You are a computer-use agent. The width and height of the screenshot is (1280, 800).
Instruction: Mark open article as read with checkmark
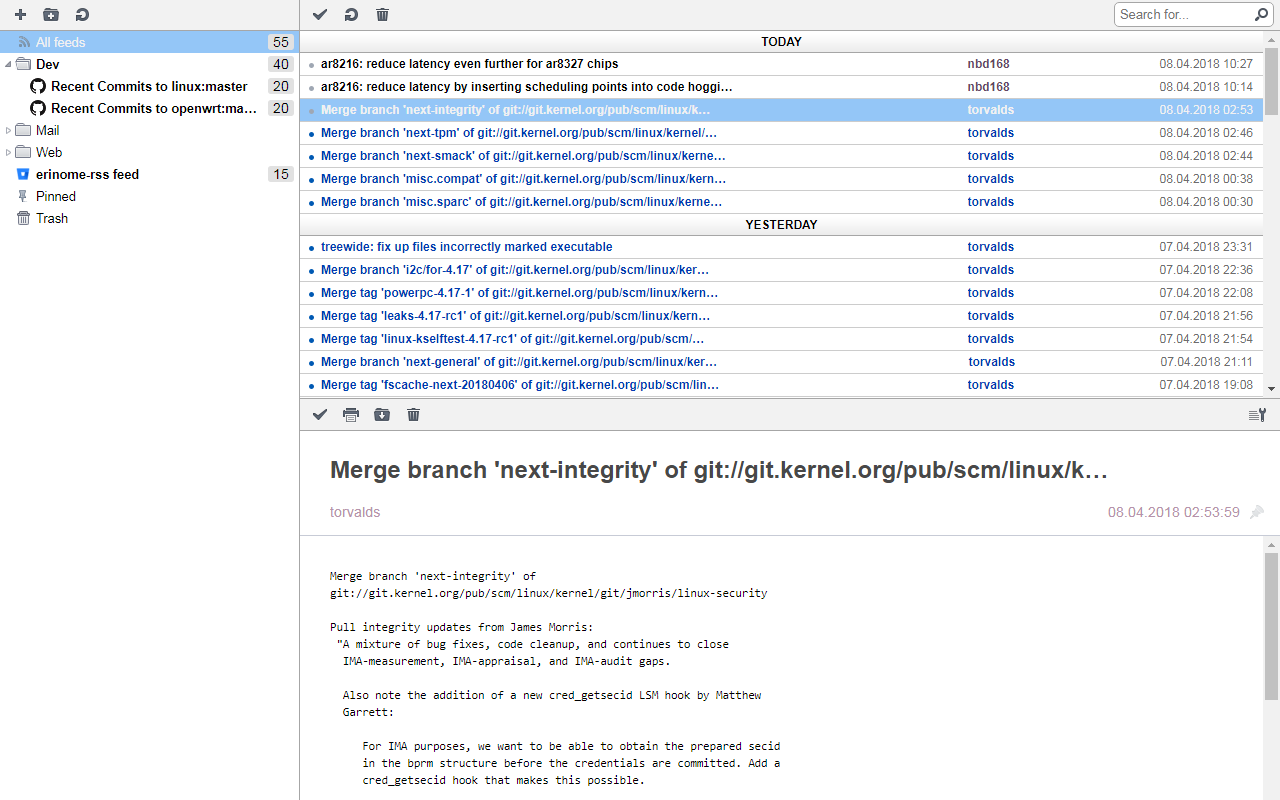(320, 414)
